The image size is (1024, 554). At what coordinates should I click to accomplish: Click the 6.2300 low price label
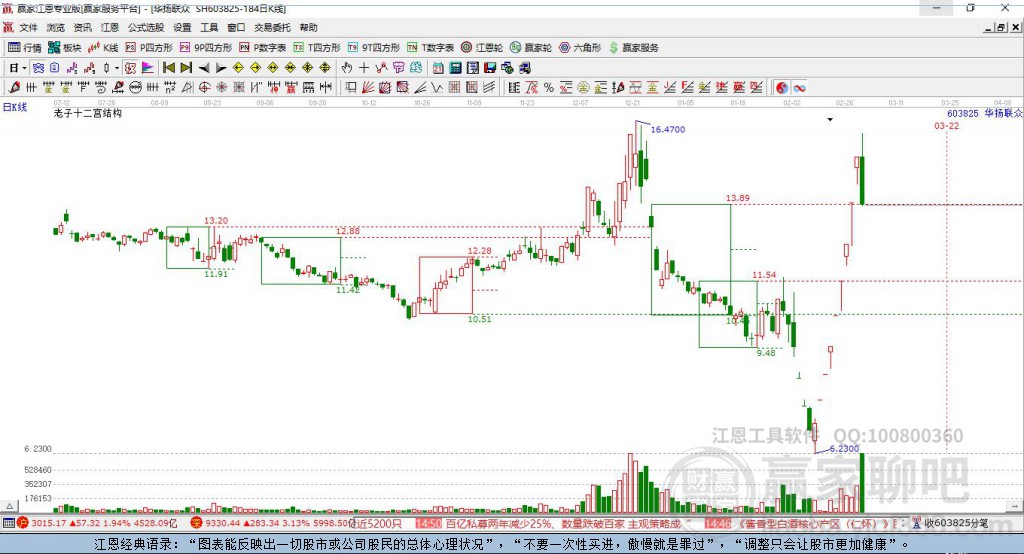pos(844,448)
